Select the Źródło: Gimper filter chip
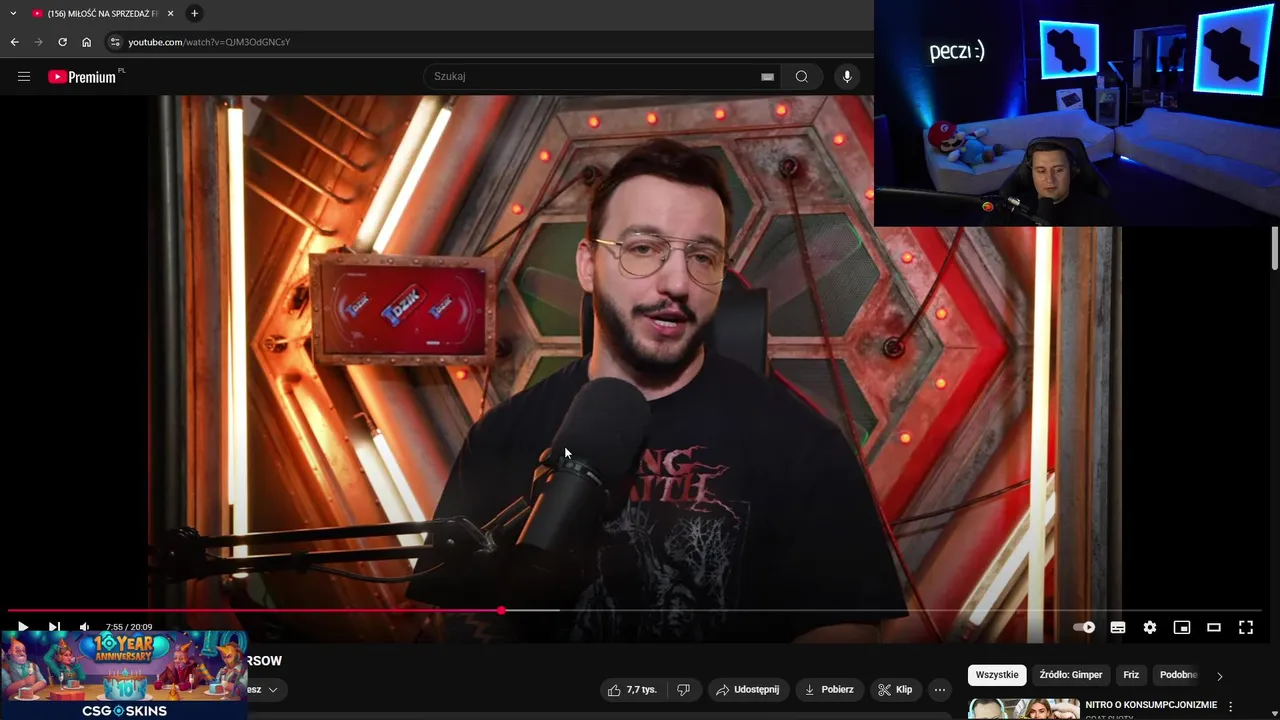The image size is (1280, 720). click(x=1071, y=675)
